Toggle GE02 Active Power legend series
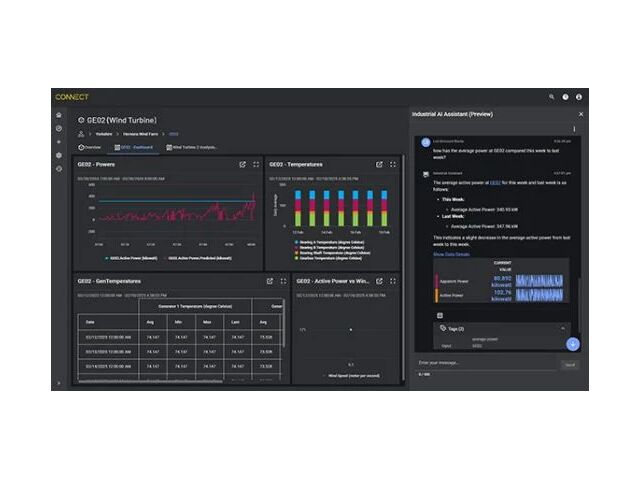The width and height of the screenshot is (640, 480). (125, 258)
